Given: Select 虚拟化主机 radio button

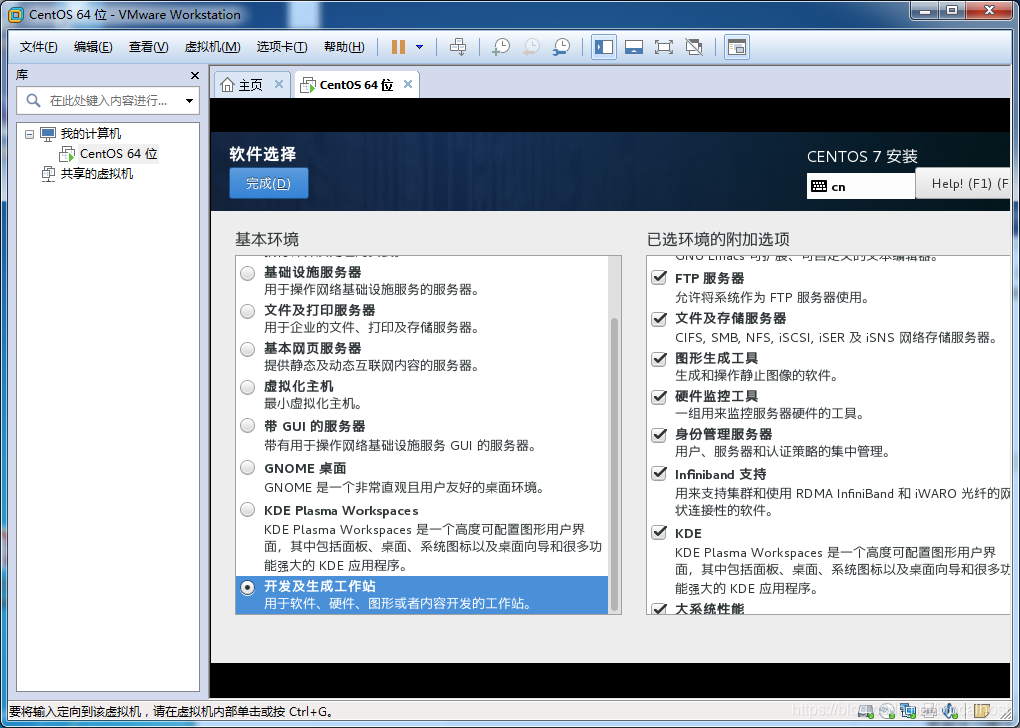Looking at the screenshot, I should pyautogui.click(x=247, y=387).
